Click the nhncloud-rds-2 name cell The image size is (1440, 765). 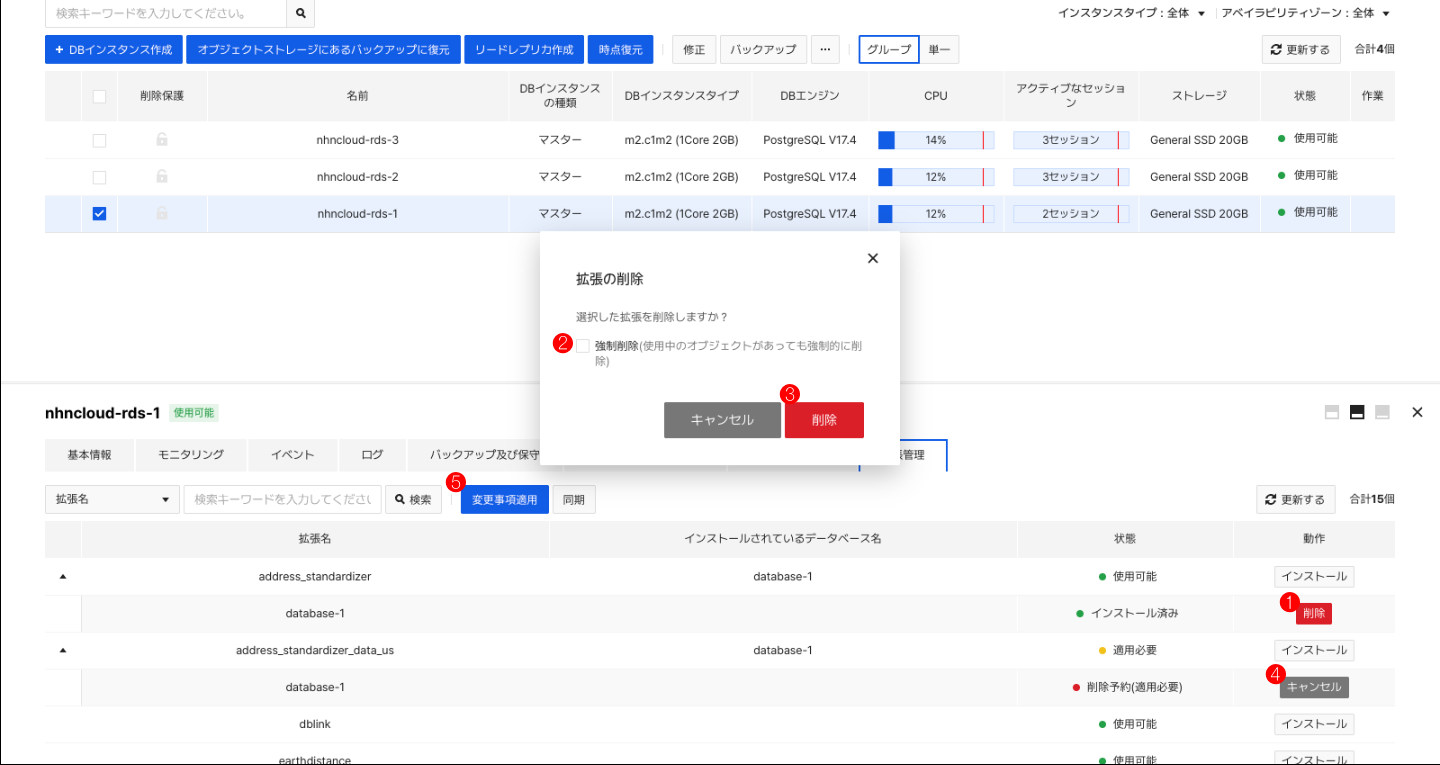[x=358, y=177]
